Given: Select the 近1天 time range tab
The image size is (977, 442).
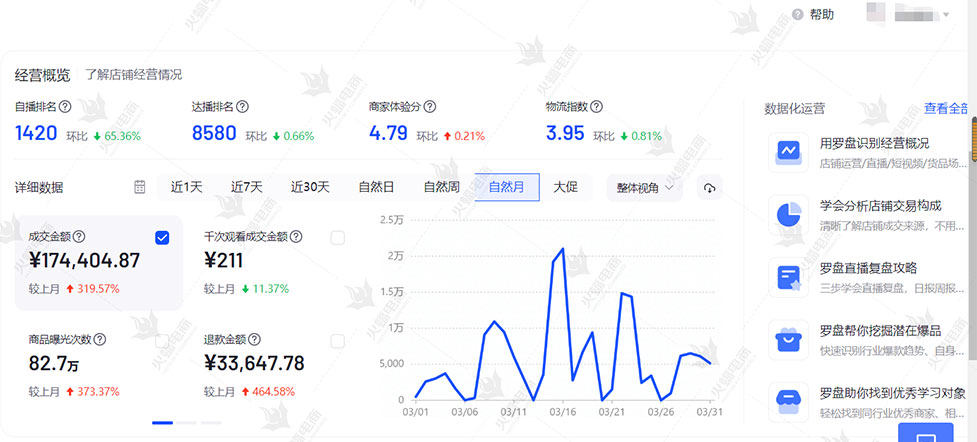Looking at the screenshot, I should [x=186, y=187].
